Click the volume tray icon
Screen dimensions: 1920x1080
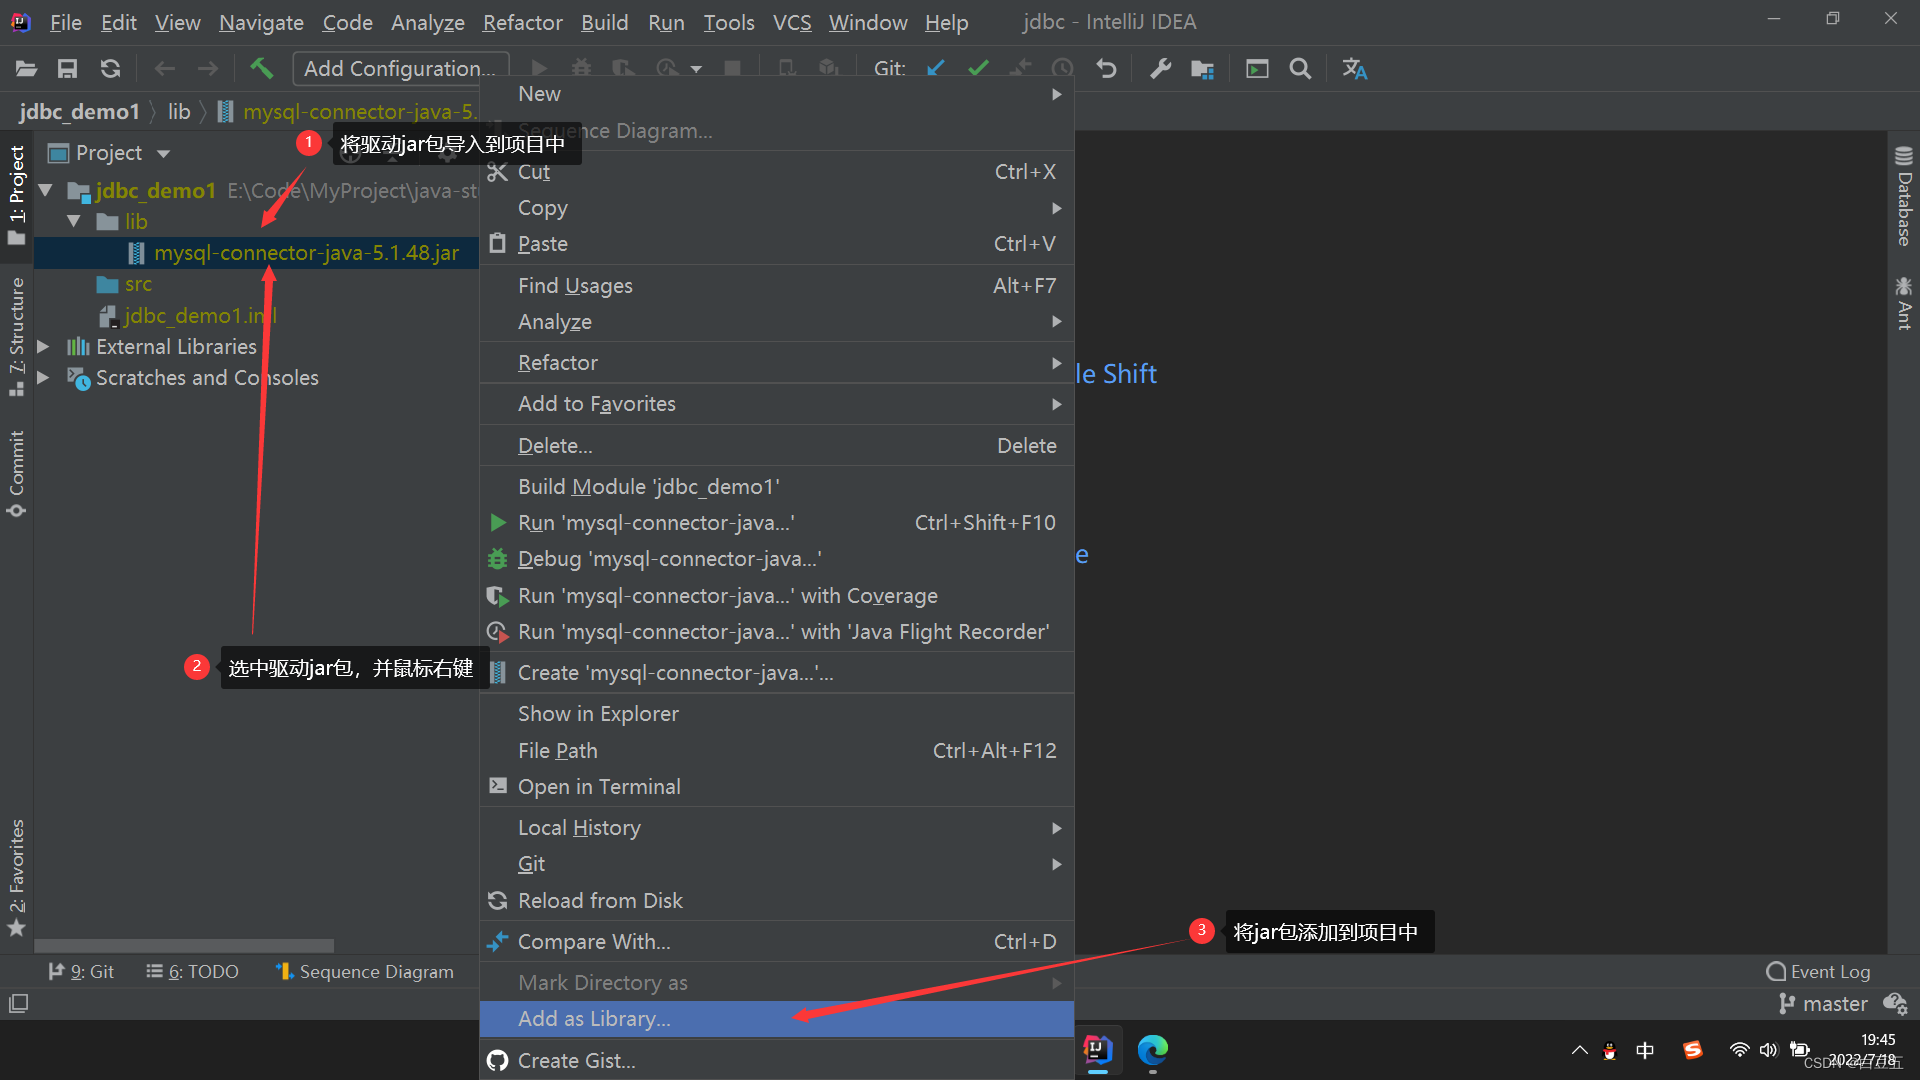1768,1050
